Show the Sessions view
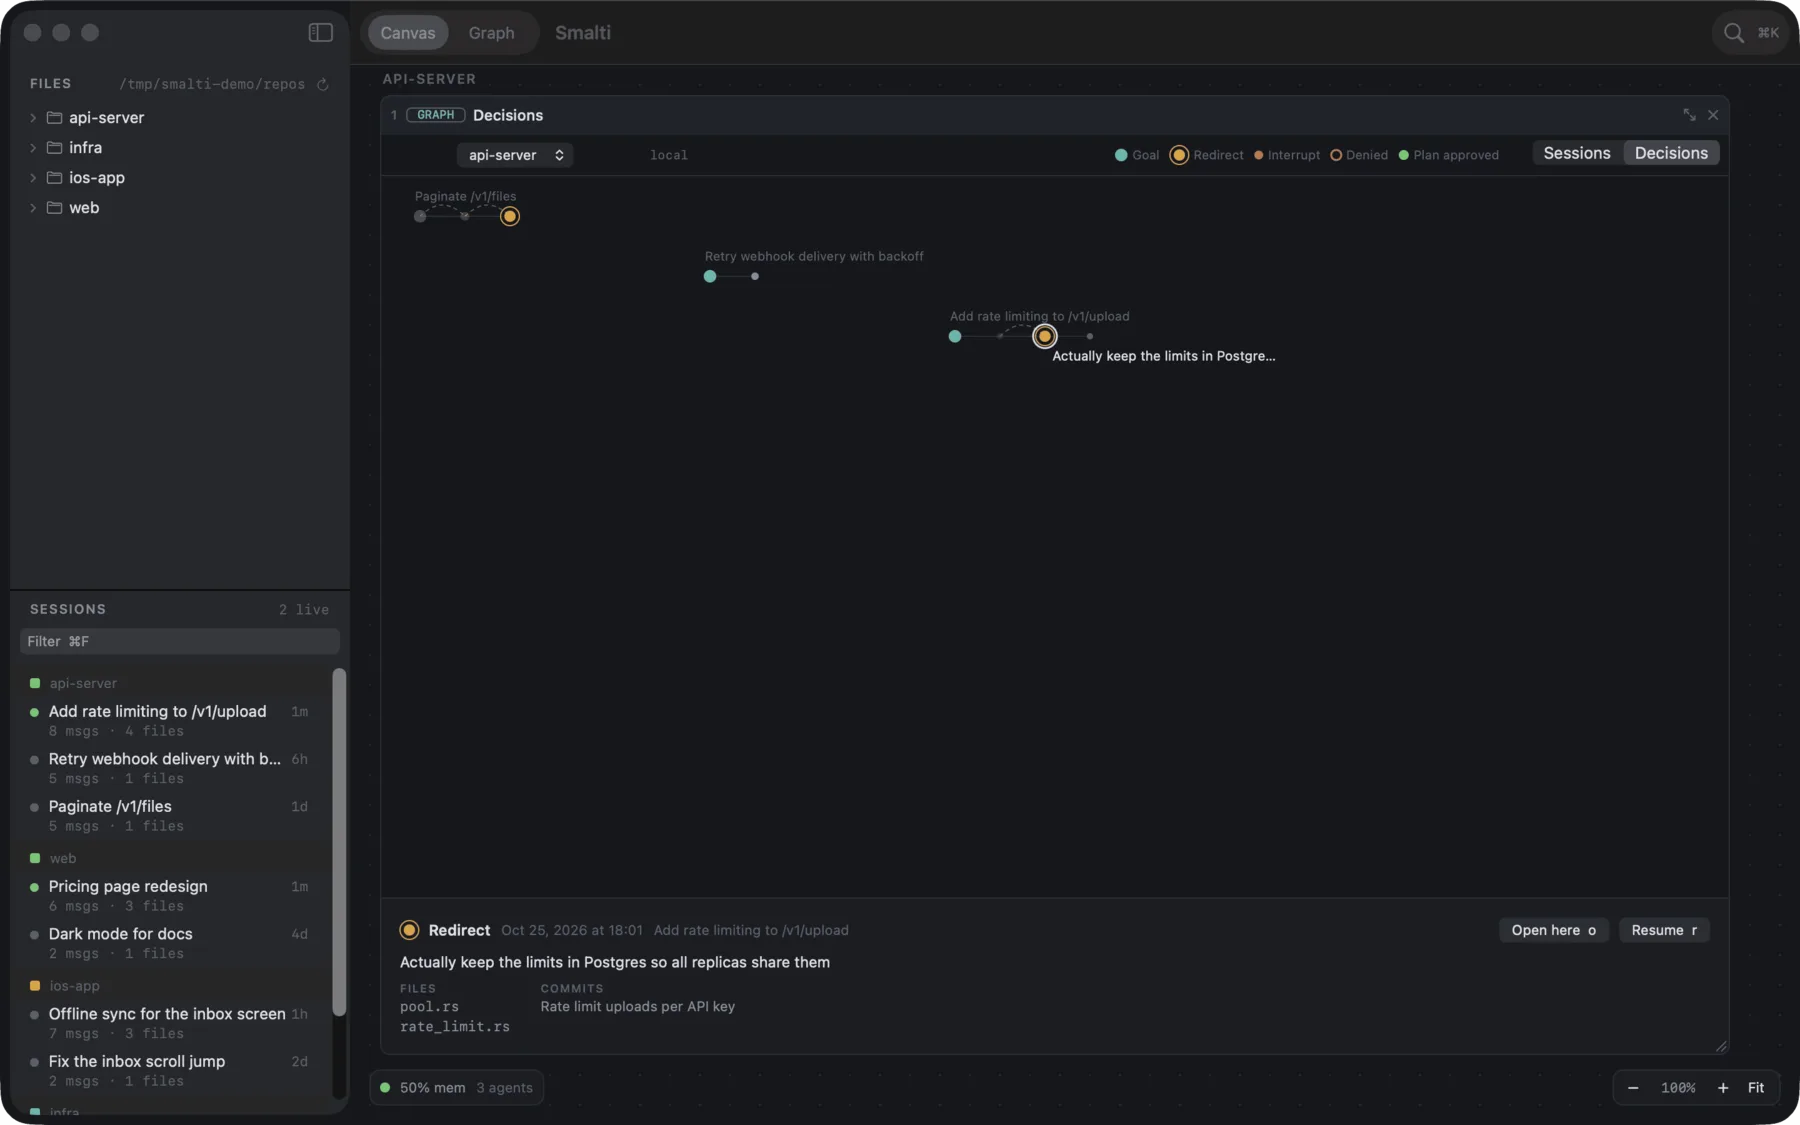The image size is (1800, 1125). pos(1577,153)
